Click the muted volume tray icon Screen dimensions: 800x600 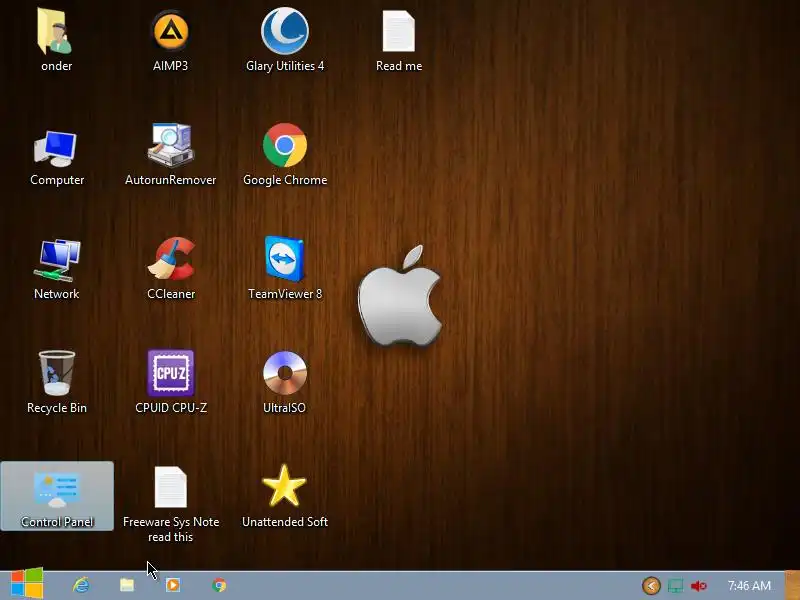click(x=698, y=586)
